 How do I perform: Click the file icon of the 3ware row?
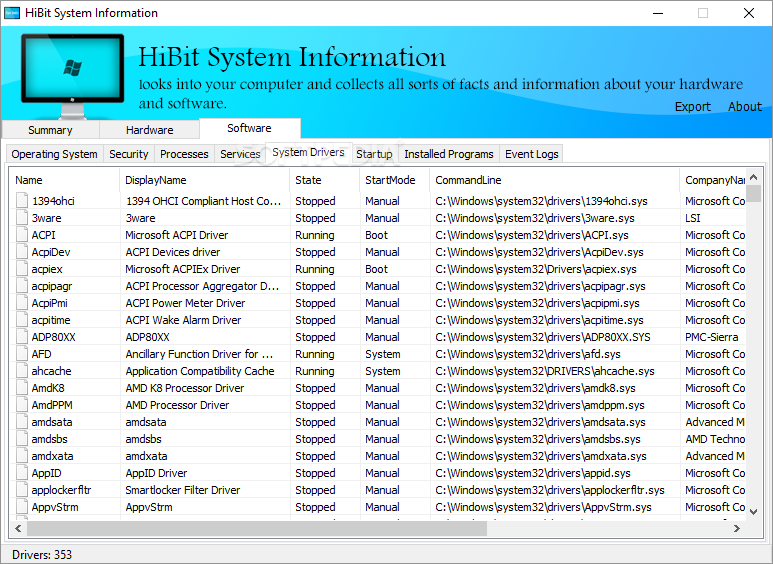click(x=22, y=217)
